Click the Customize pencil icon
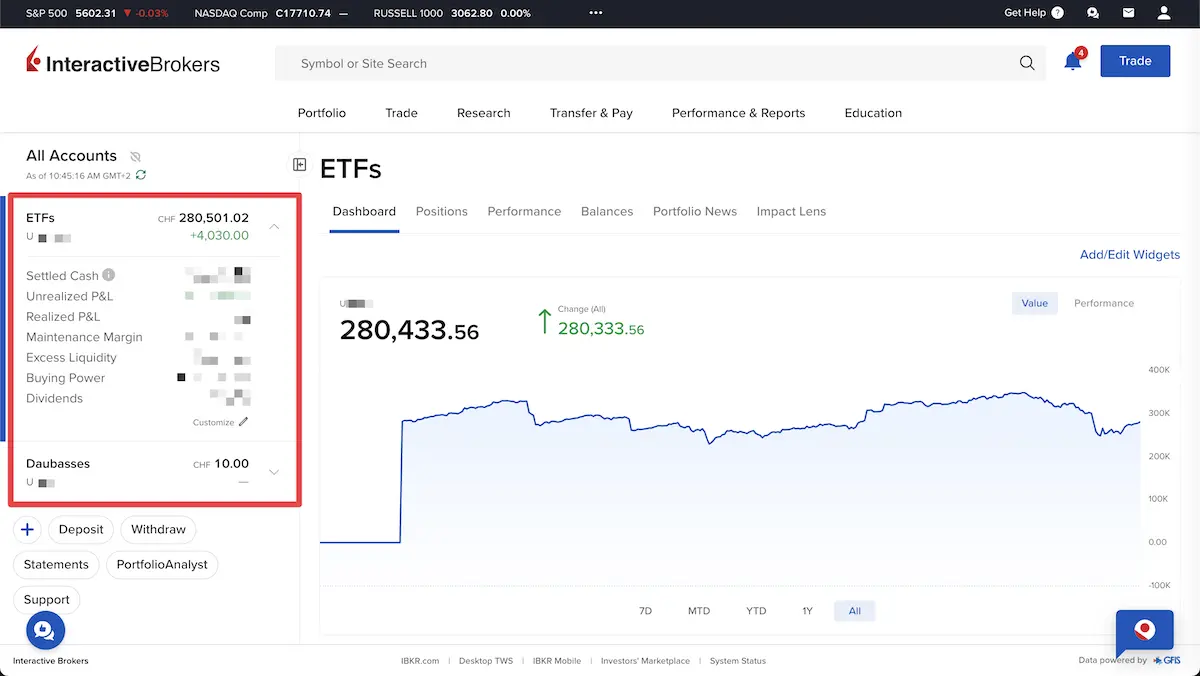 click(x=243, y=422)
